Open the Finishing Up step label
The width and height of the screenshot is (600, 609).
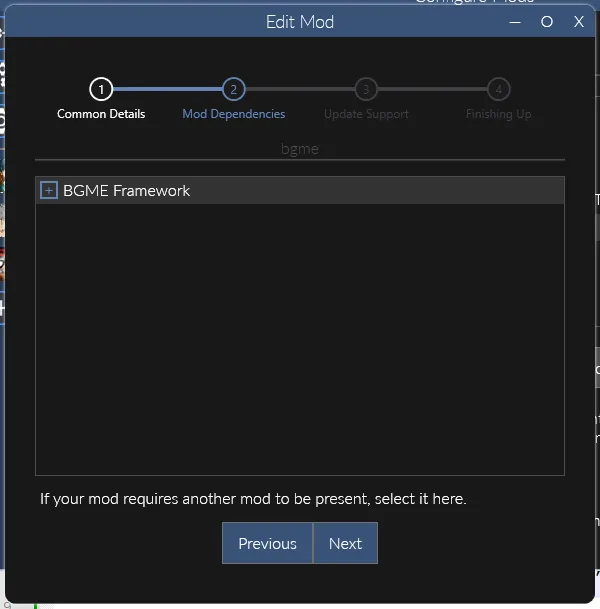[x=499, y=114]
